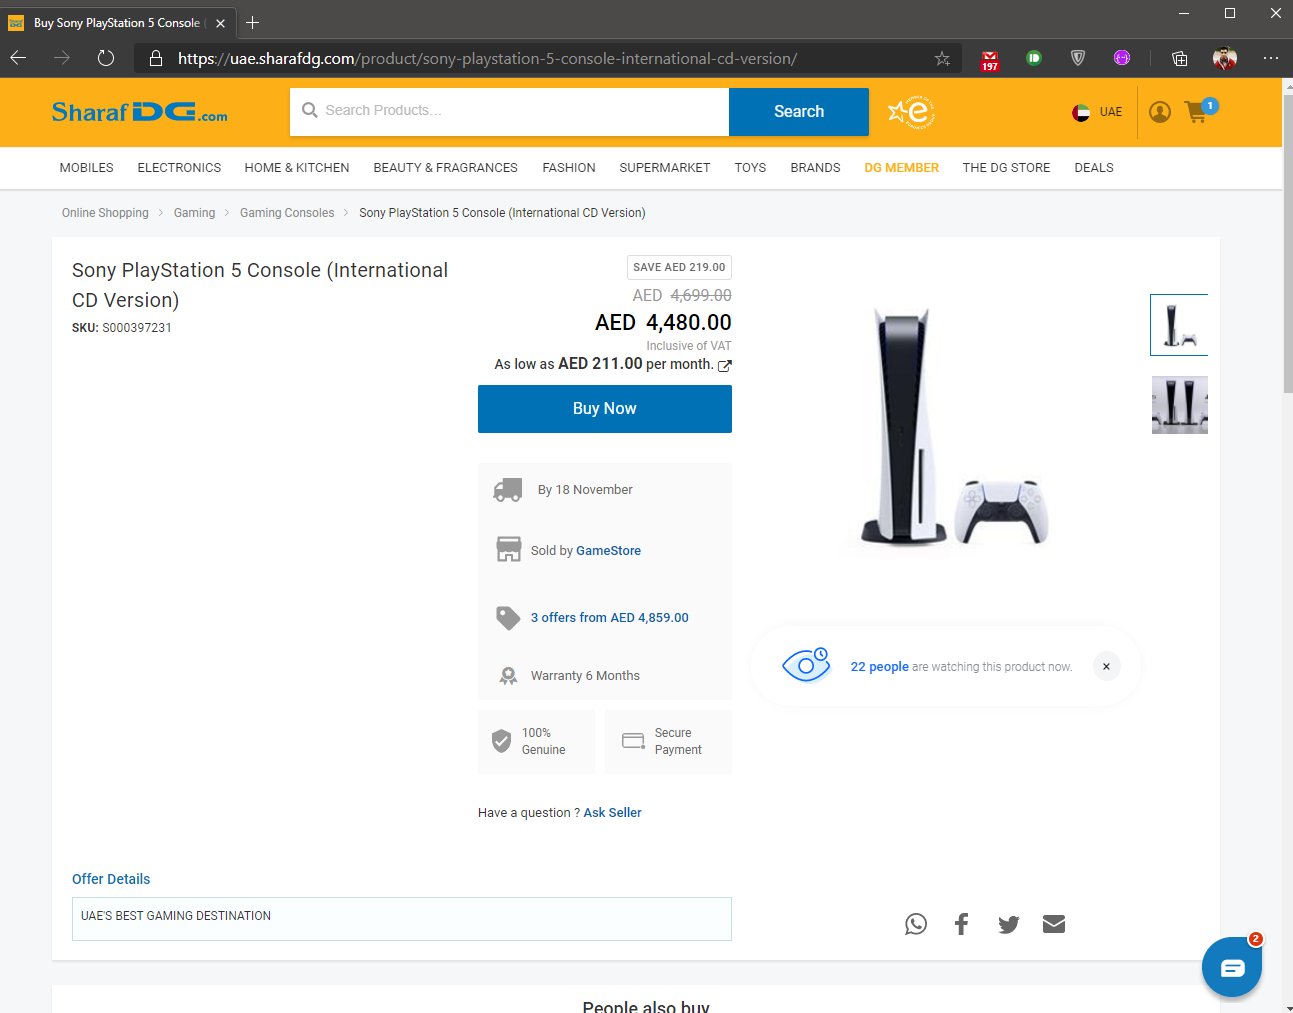Dismiss the people watching notification
Viewport: 1293px width, 1013px height.
pyautogui.click(x=1106, y=666)
